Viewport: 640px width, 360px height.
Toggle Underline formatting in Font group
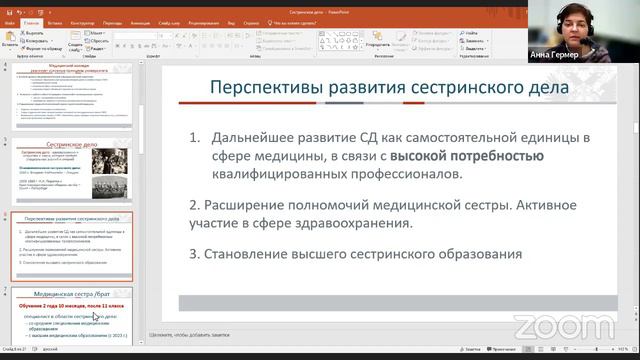coord(132,47)
